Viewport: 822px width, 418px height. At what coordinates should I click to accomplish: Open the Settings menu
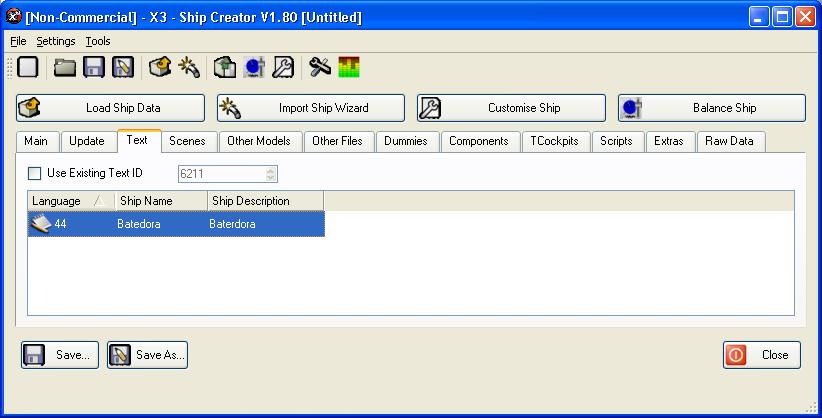56,41
